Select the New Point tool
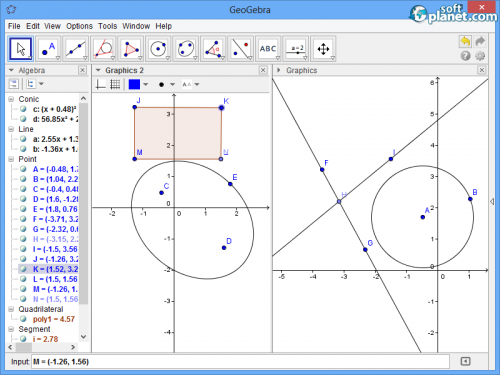The height and width of the screenshot is (375, 500). click(48, 49)
